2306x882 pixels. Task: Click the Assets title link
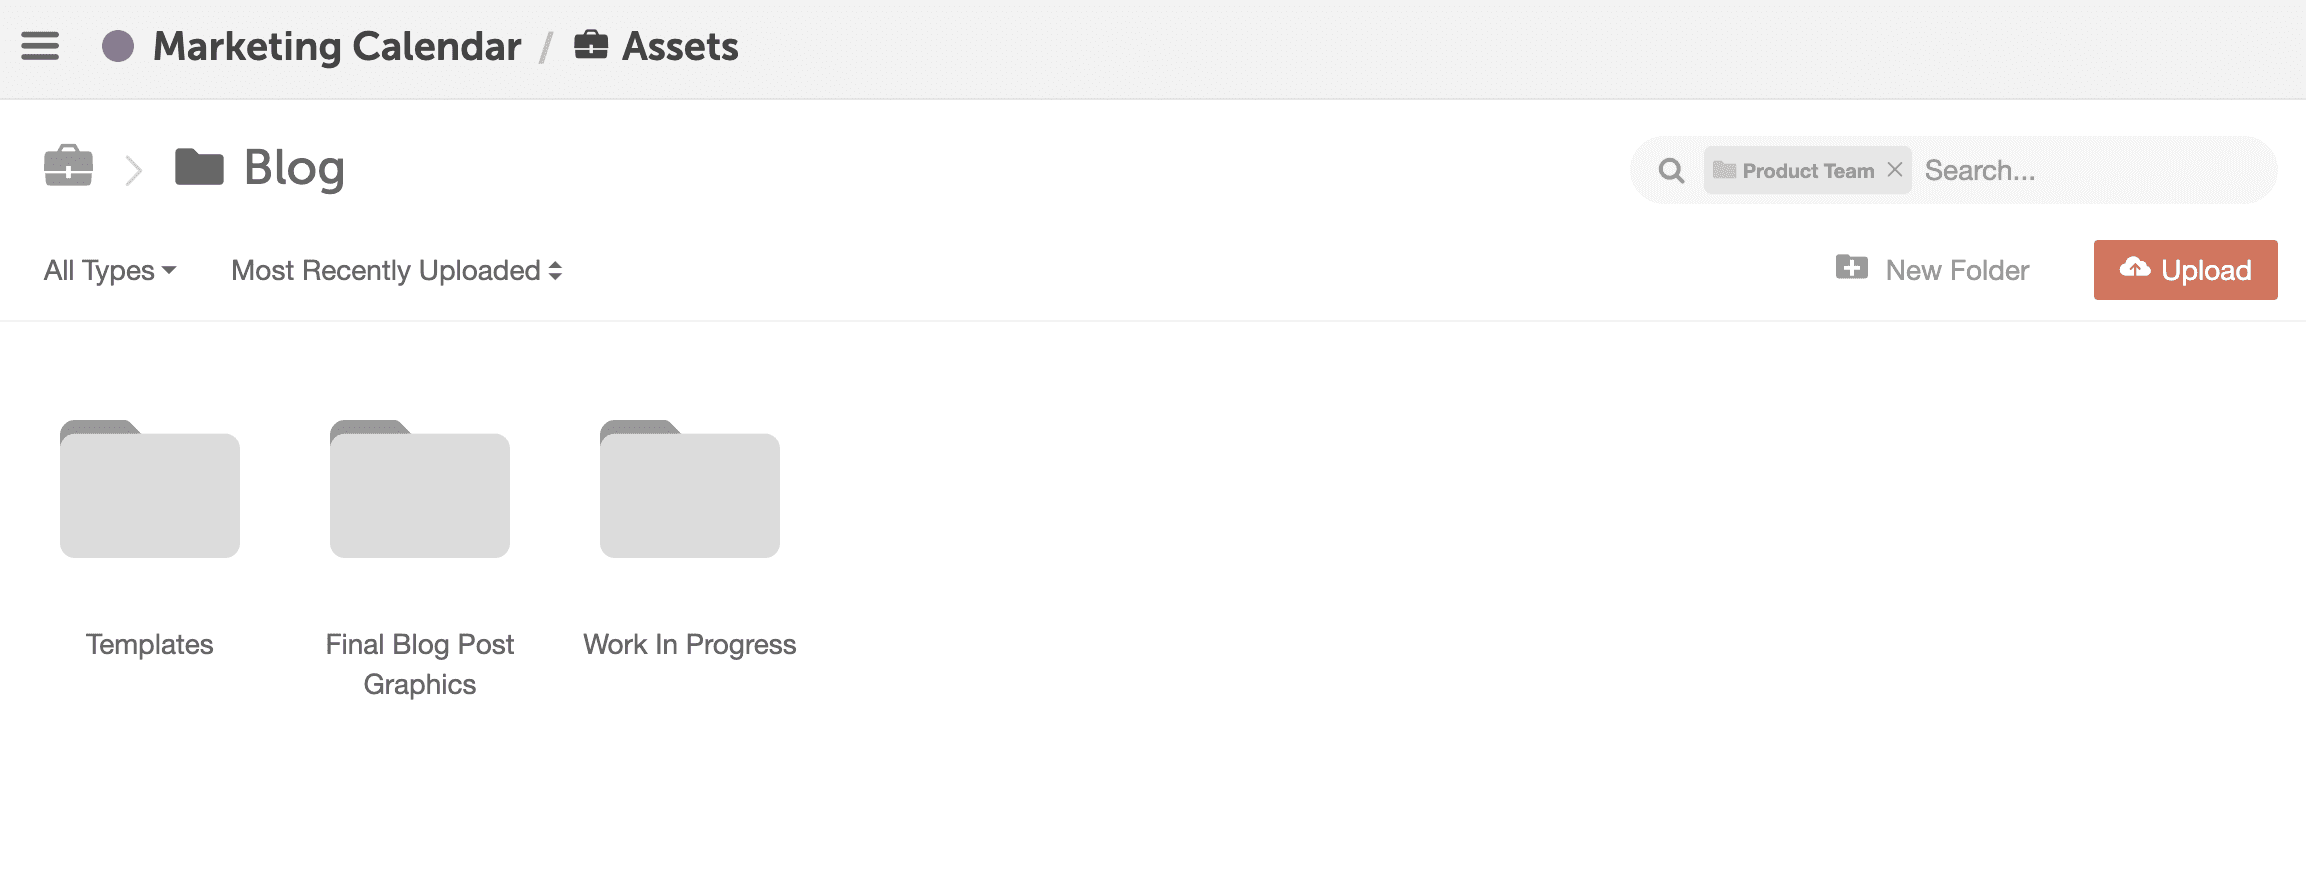click(680, 46)
